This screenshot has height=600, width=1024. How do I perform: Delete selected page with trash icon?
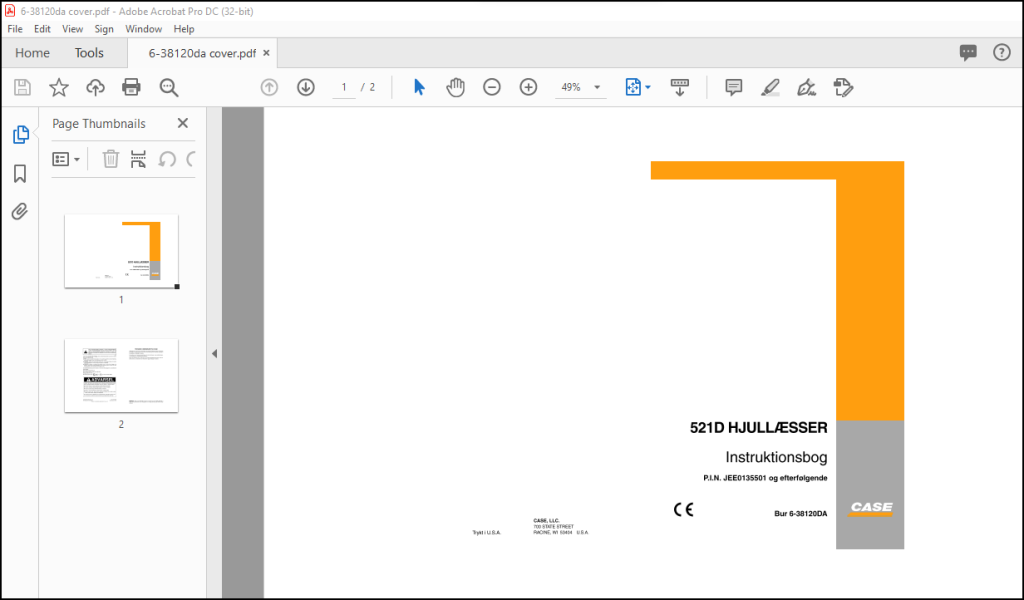pyautogui.click(x=110, y=159)
